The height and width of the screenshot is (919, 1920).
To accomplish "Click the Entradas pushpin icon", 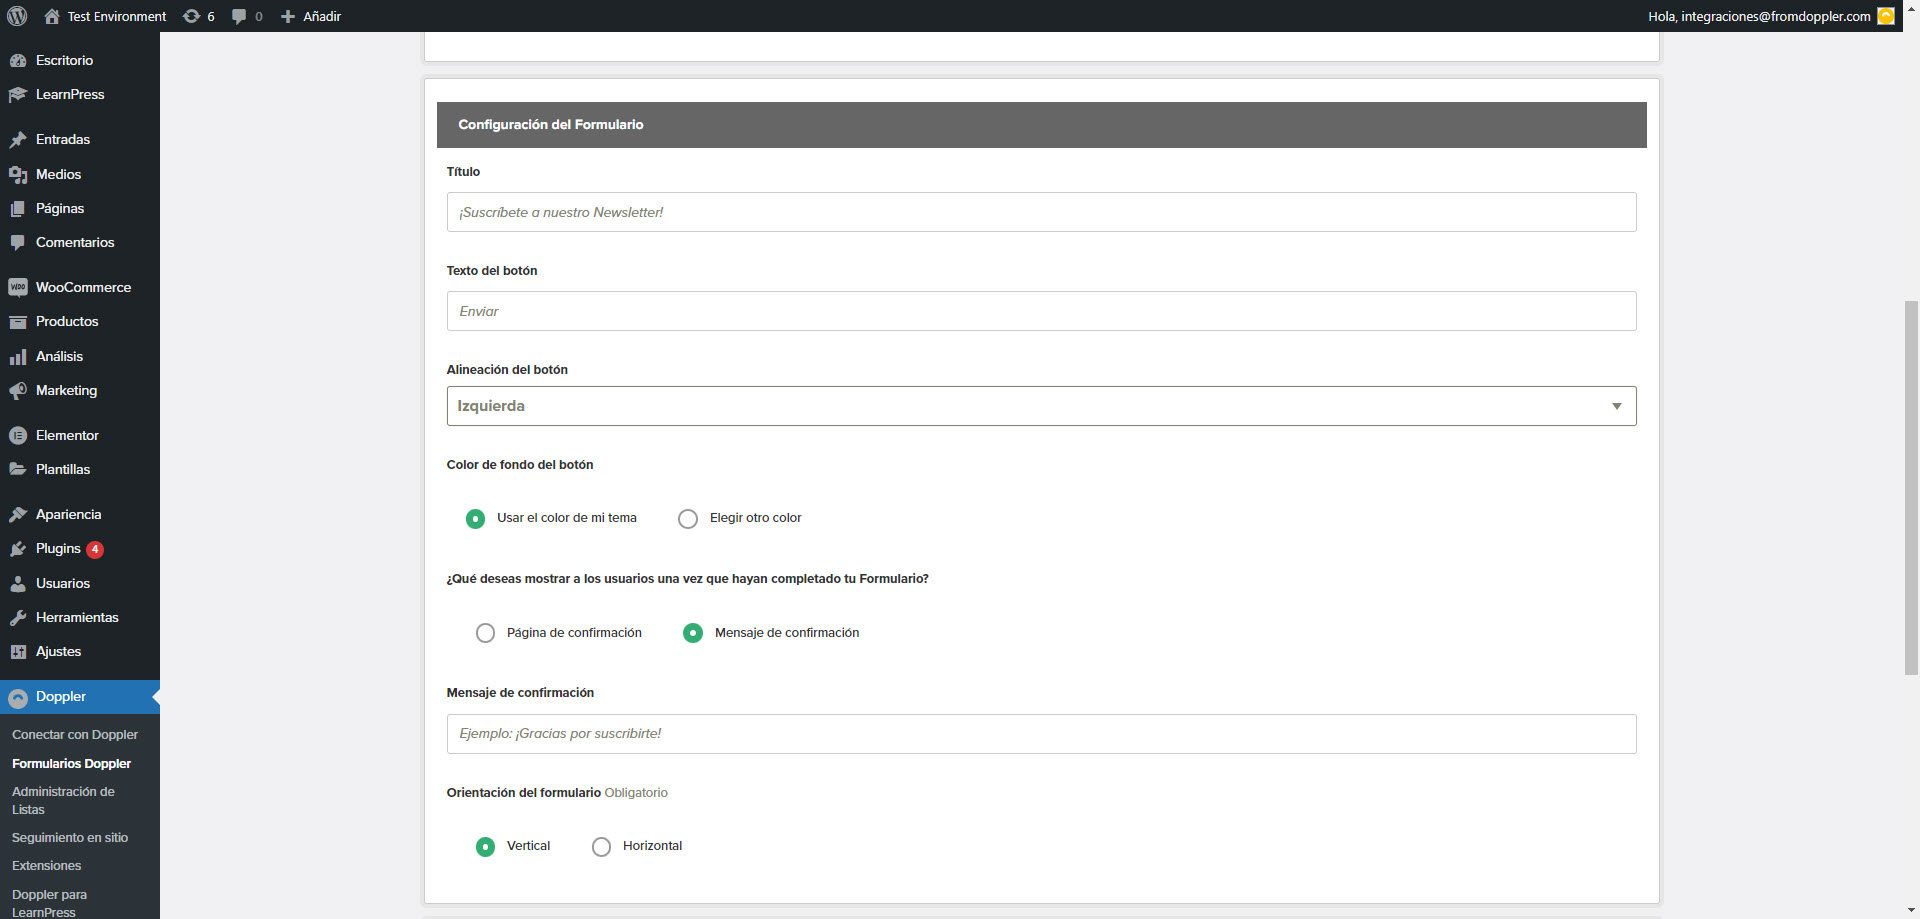I will click(18, 139).
